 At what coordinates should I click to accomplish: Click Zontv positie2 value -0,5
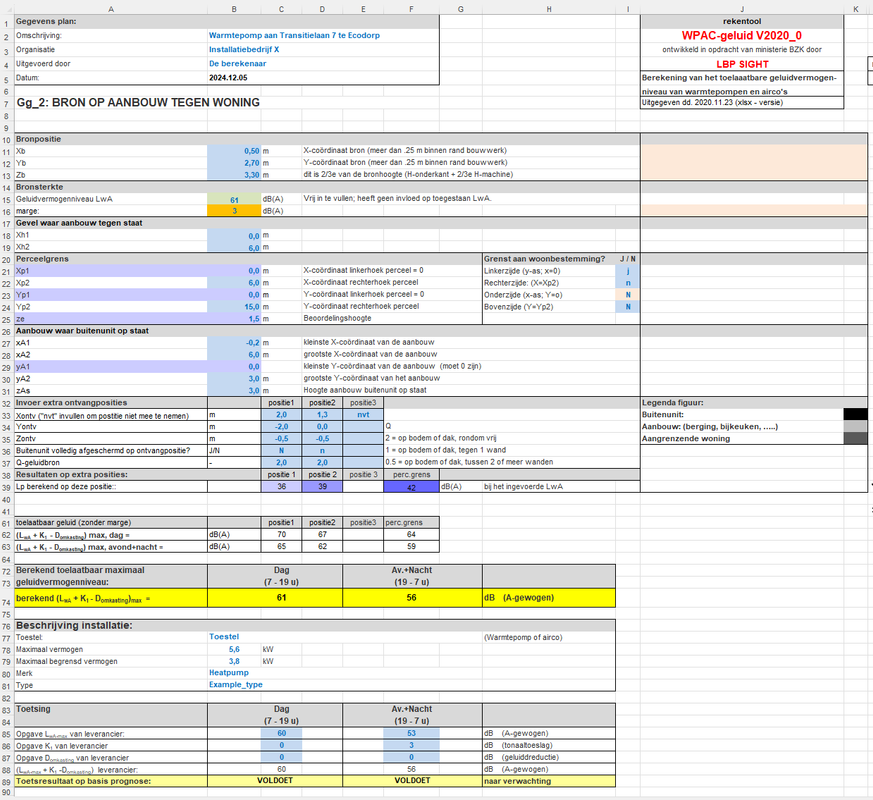(322, 439)
